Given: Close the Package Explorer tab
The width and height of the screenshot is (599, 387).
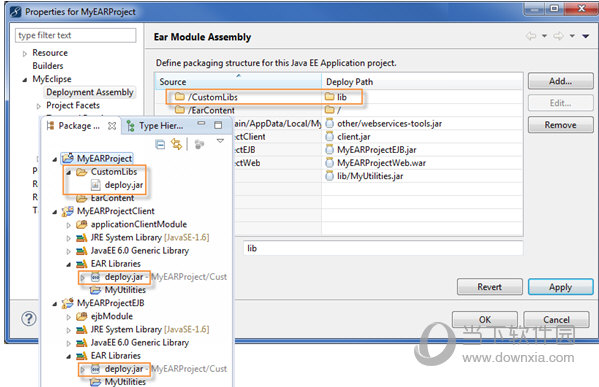Looking at the screenshot, I should click(x=112, y=126).
